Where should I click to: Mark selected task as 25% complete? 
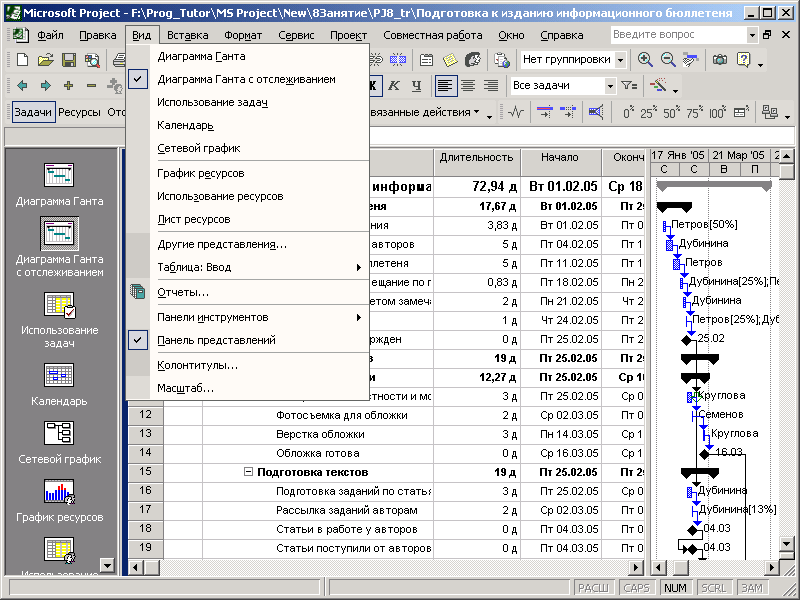(649, 112)
